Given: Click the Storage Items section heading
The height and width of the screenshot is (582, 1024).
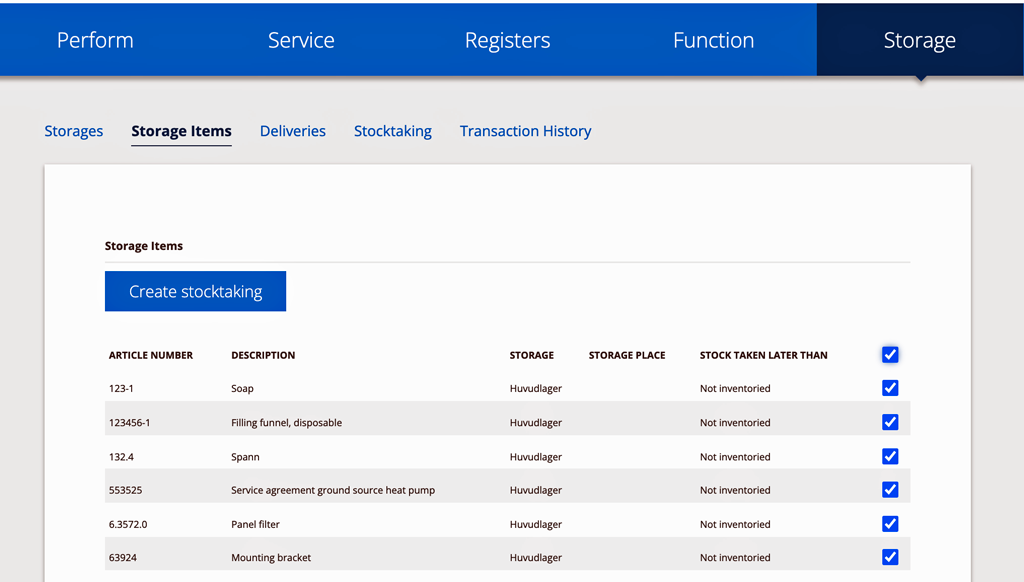Looking at the screenshot, I should click(144, 246).
